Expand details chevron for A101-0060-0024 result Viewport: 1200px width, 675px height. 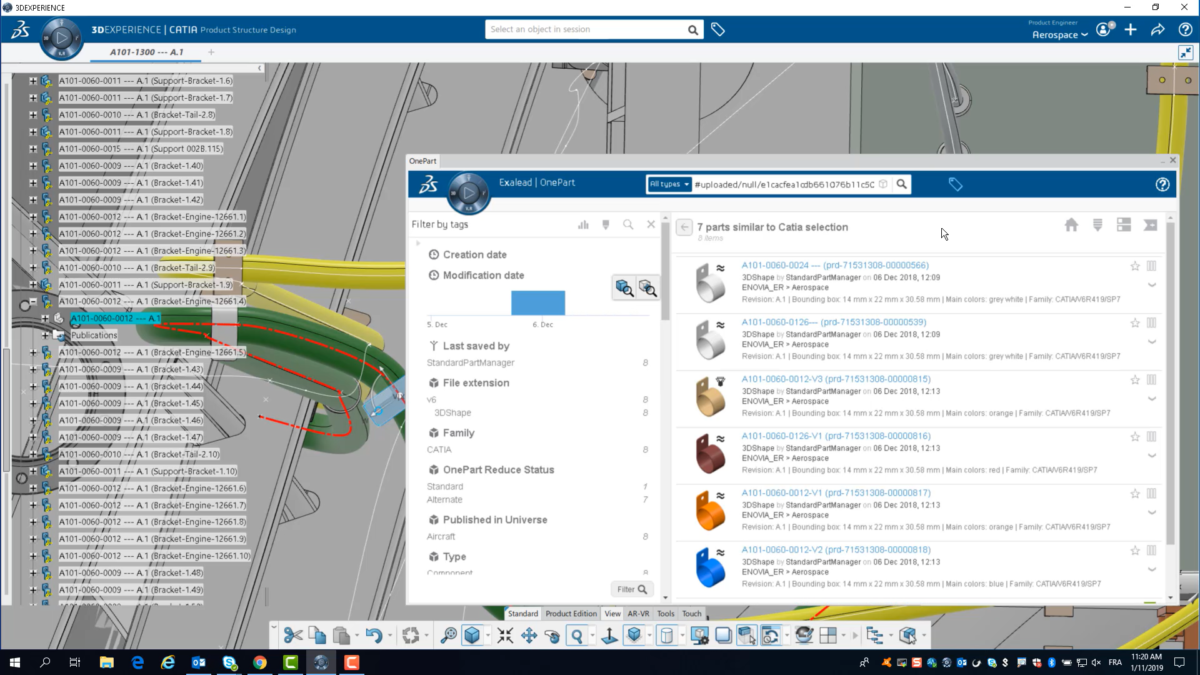tap(1152, 285)
